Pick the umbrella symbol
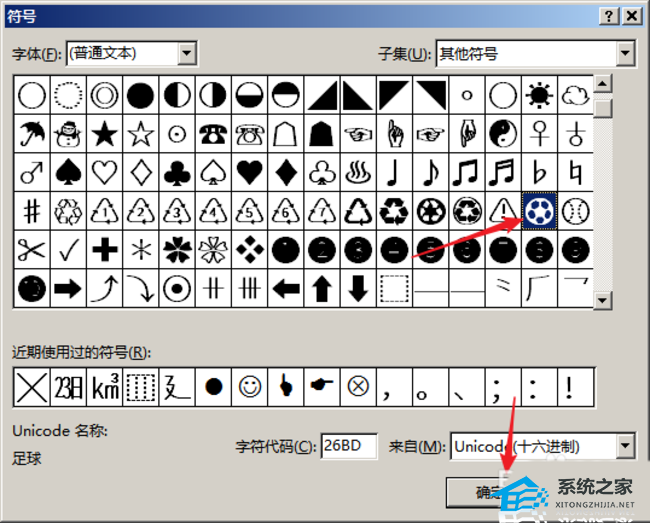The image size is (650, 523). pos(32,133)
